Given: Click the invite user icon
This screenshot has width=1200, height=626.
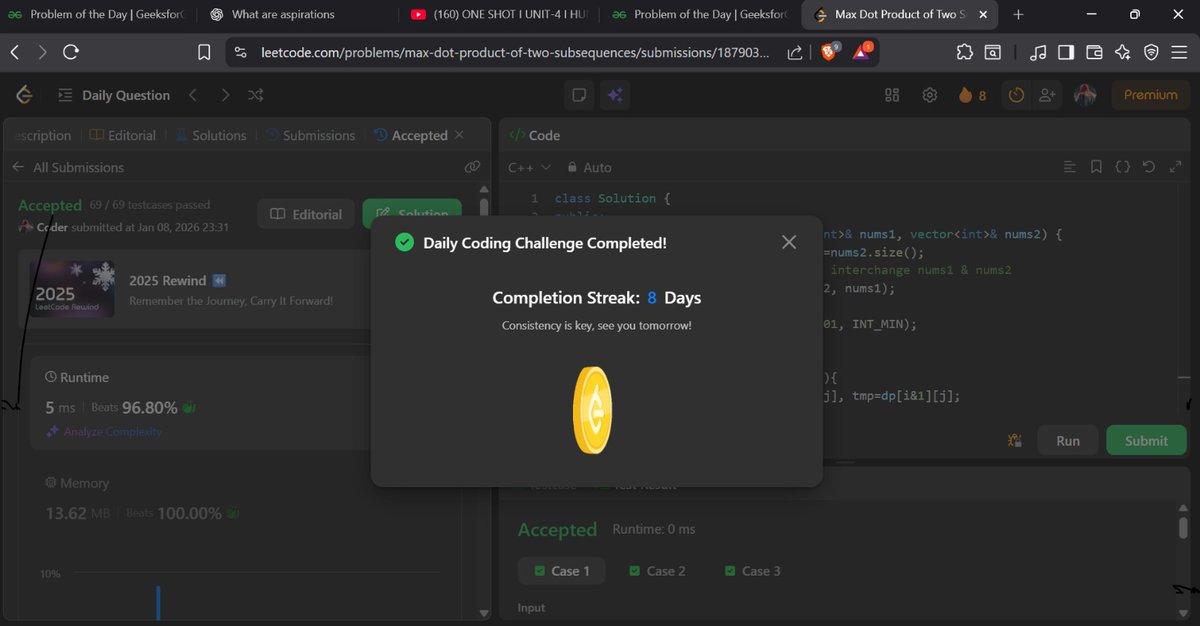Looking at the screenshot, I should [1047, 95].
